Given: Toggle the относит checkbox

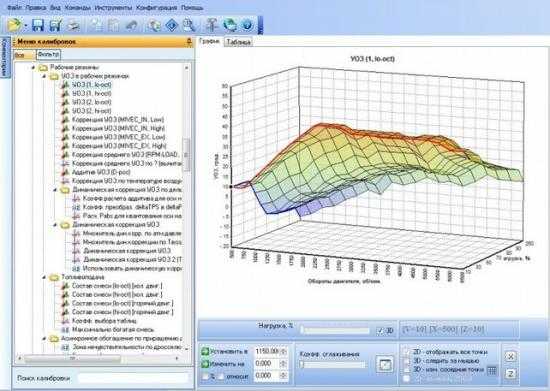Looking at the screenshot, I should 221,376.
